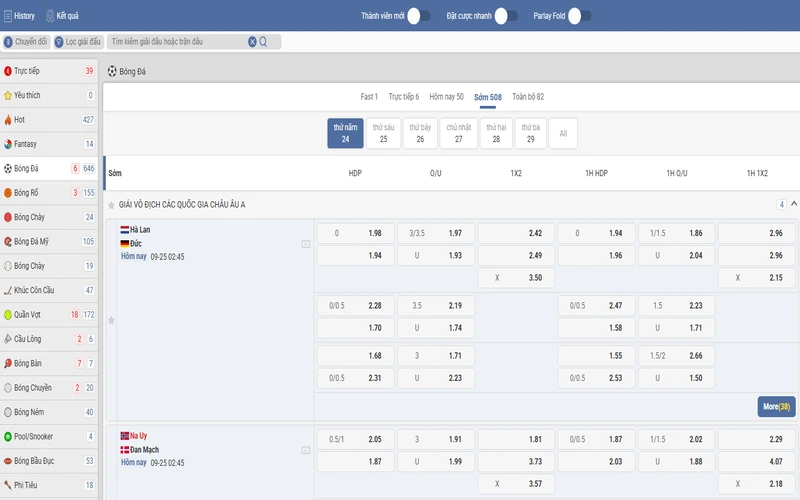Image resolution: width=800 pixels, height=500 pixels.
Task: Select Trực tiếp live icon in sidebar
Action: pos(8,71)
